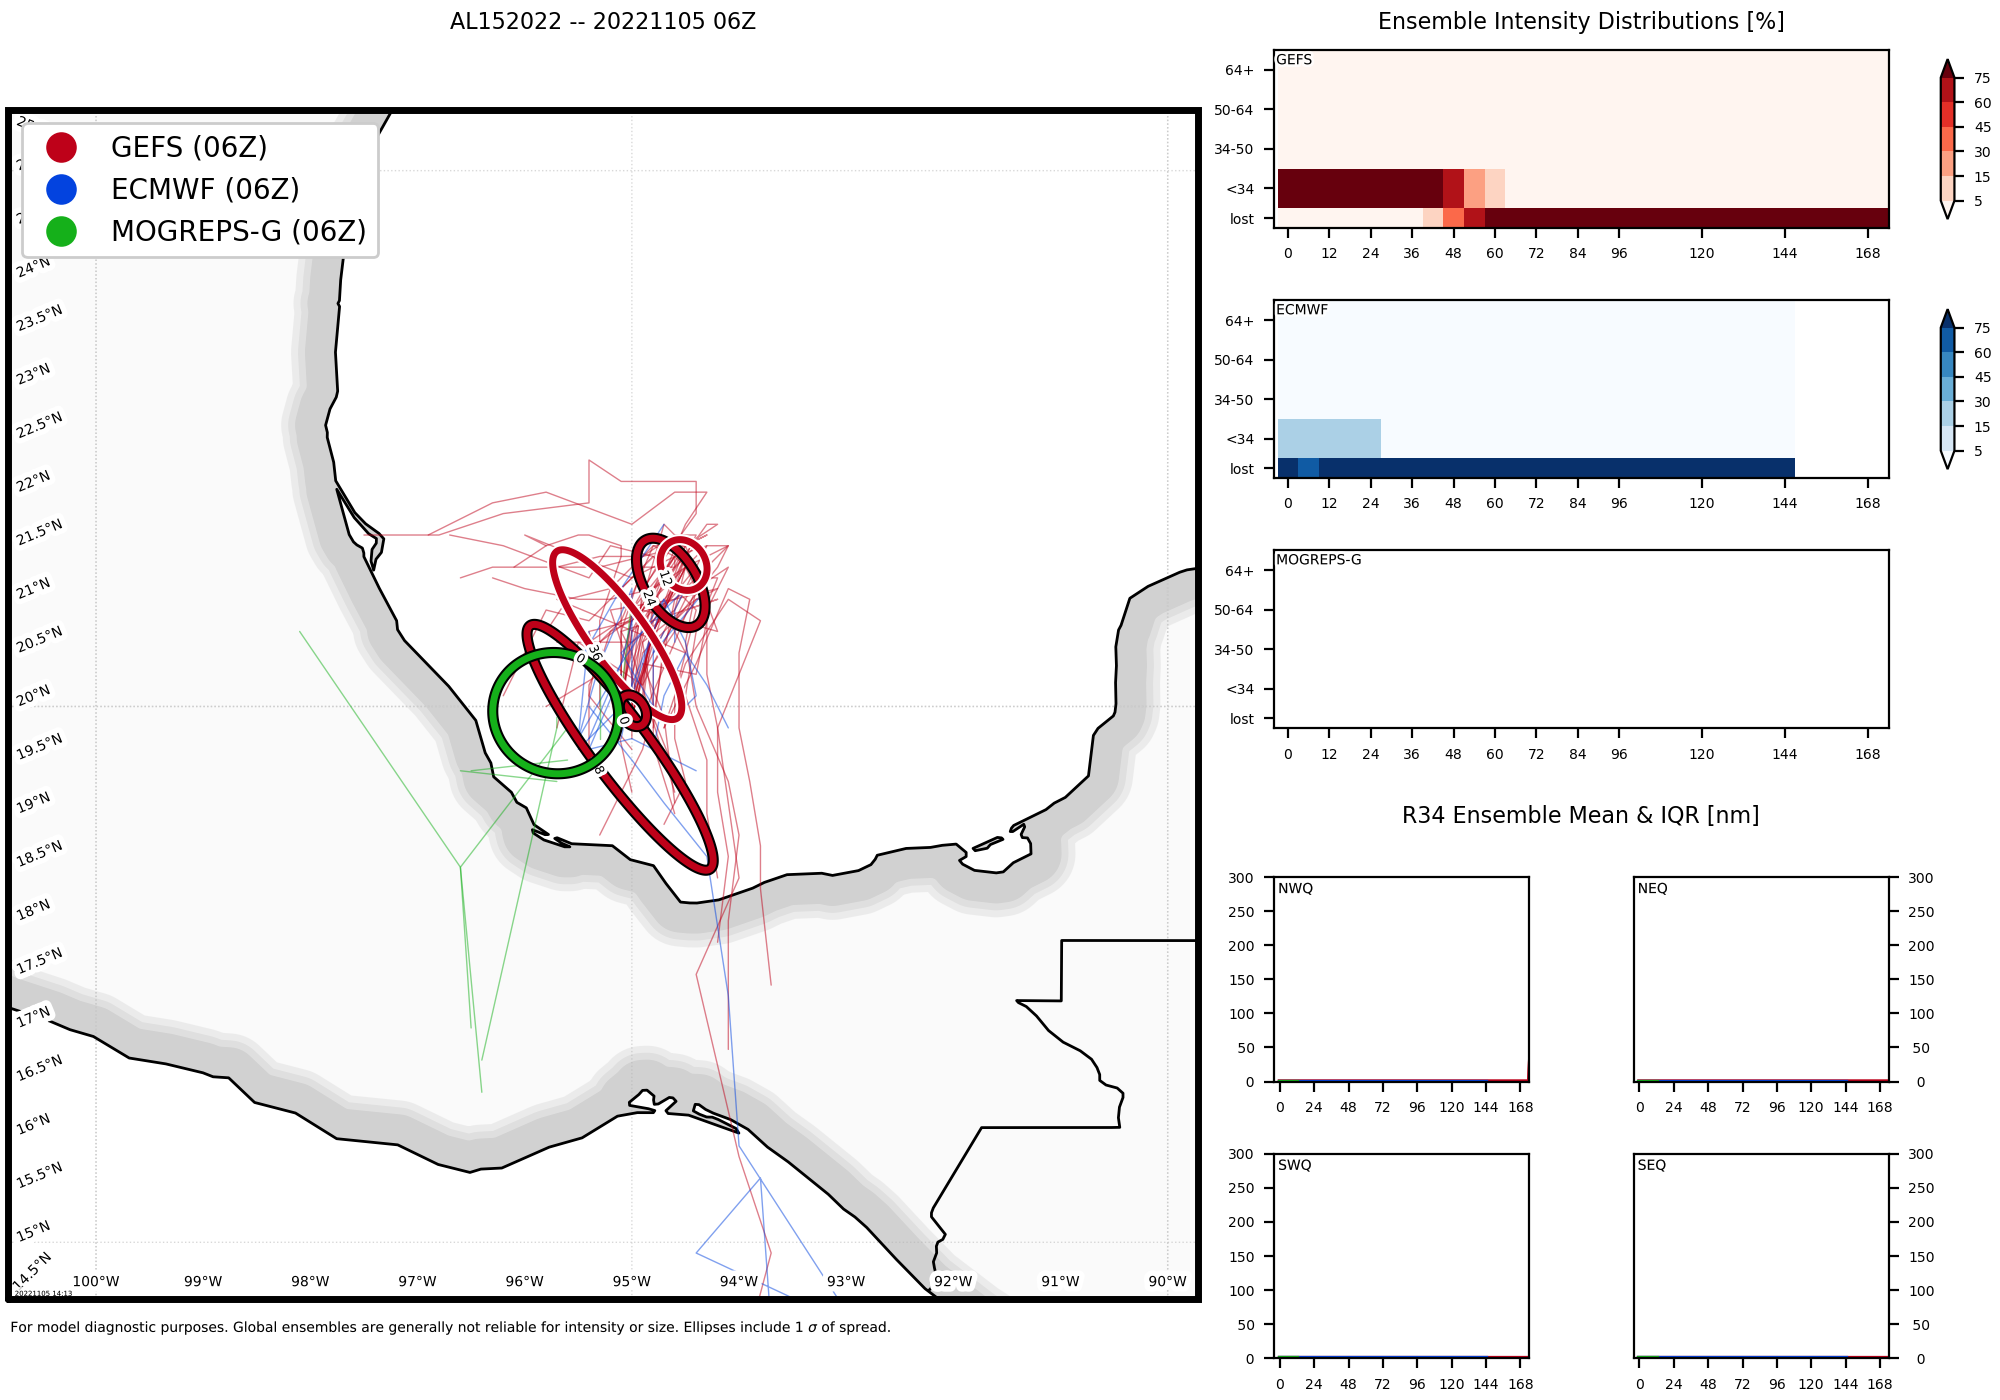
Task: Click the GEFS intensity heatmap panel
Action: 1580,138
